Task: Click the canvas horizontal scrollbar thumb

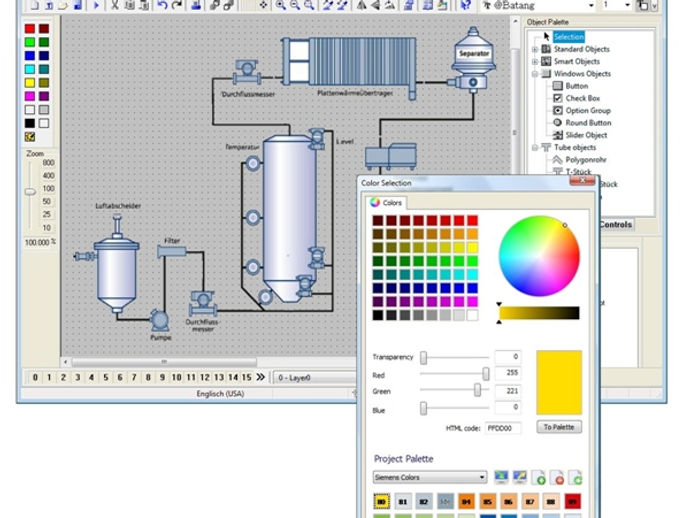Action: (x=164, y=362)
